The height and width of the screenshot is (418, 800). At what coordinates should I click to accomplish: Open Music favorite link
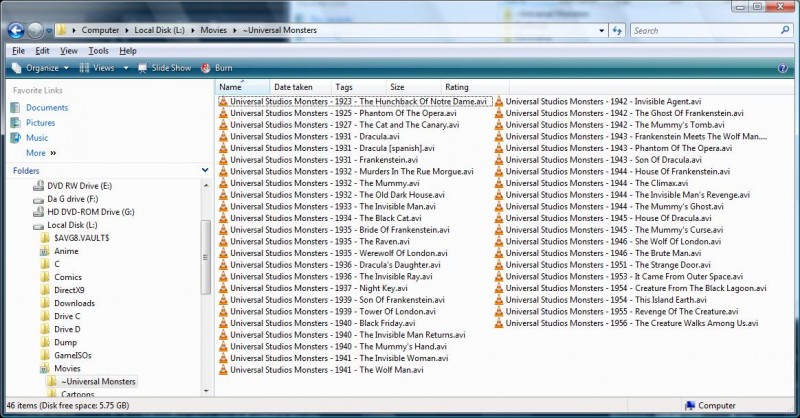point(37,138)
